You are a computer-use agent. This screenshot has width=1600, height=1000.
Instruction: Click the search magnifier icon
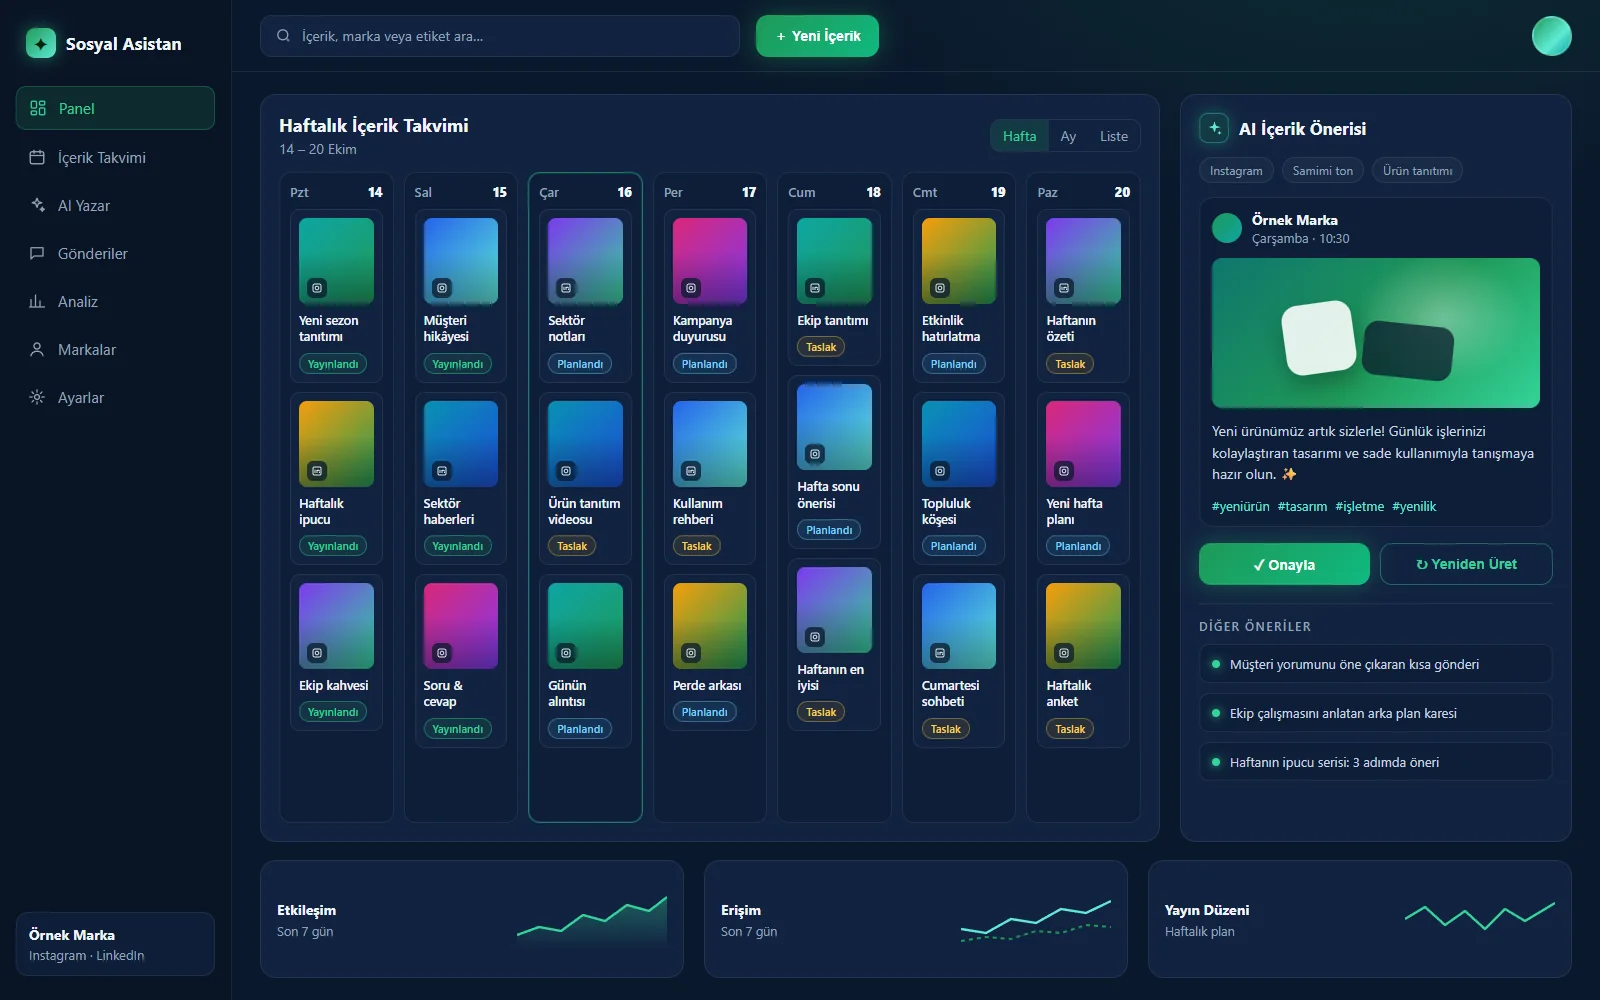pos(283,36)
